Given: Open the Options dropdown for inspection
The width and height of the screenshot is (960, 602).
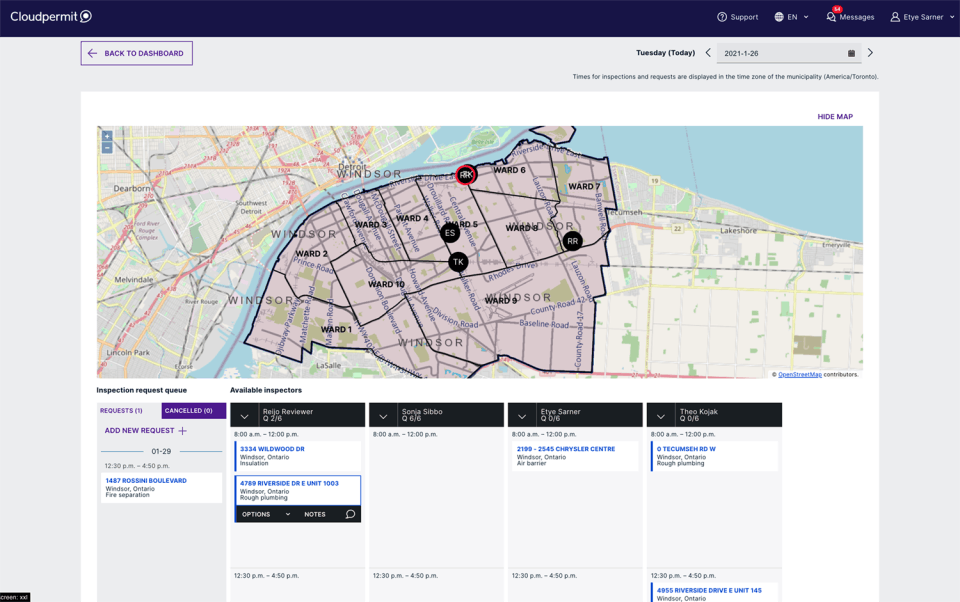Looking at the screenshot, I should pos(266,514).
